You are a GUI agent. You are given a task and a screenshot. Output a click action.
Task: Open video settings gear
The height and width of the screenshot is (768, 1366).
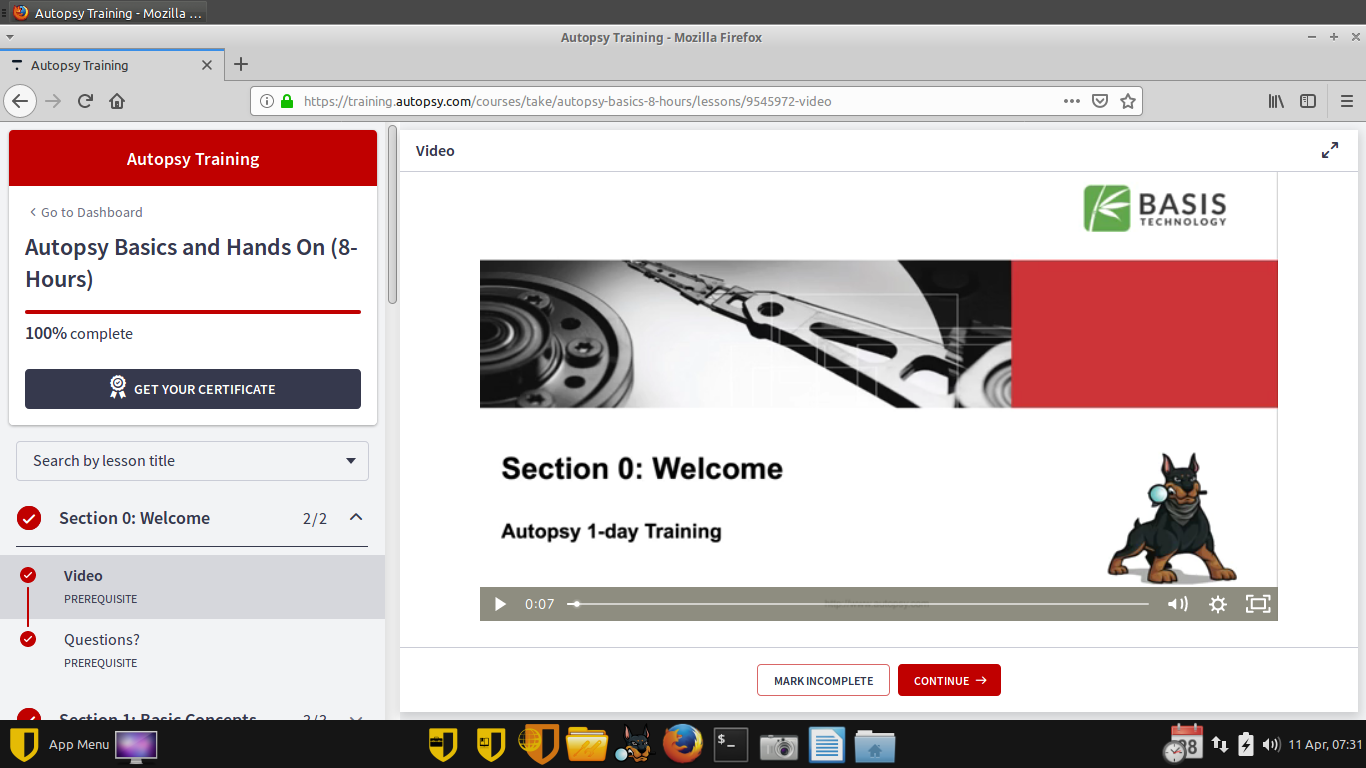pyautogui.click(x=1217, y=604)
